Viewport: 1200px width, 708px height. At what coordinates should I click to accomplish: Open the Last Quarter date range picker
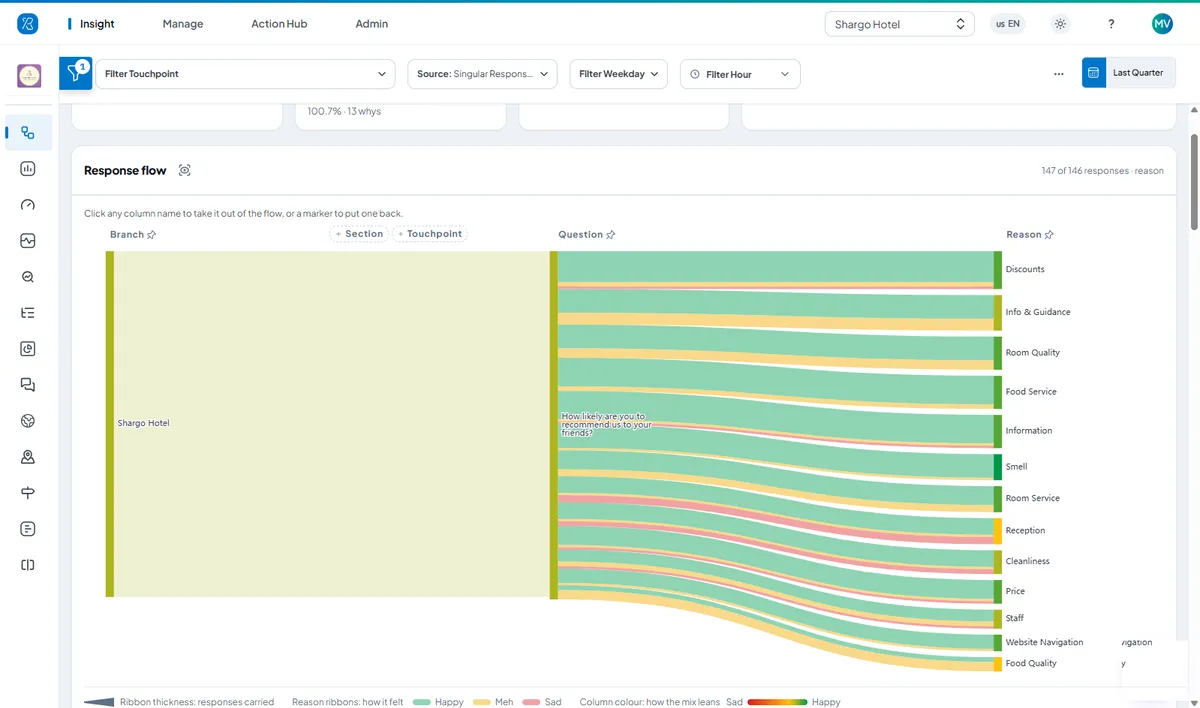1129,73
